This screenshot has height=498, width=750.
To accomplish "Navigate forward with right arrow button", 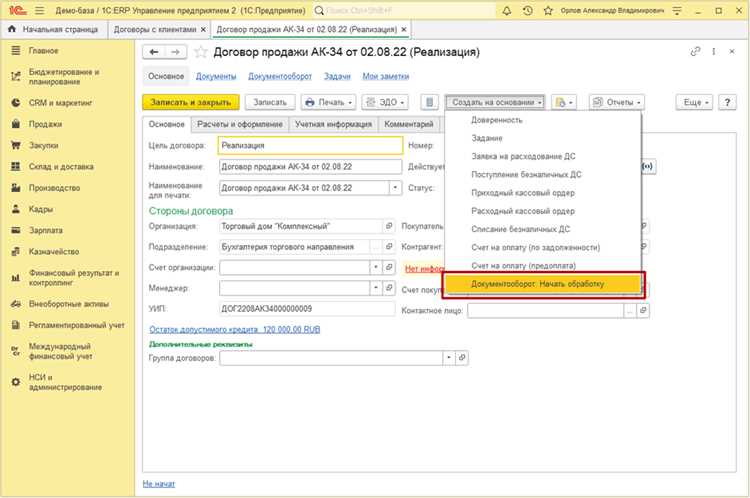I will click(176, 52).
